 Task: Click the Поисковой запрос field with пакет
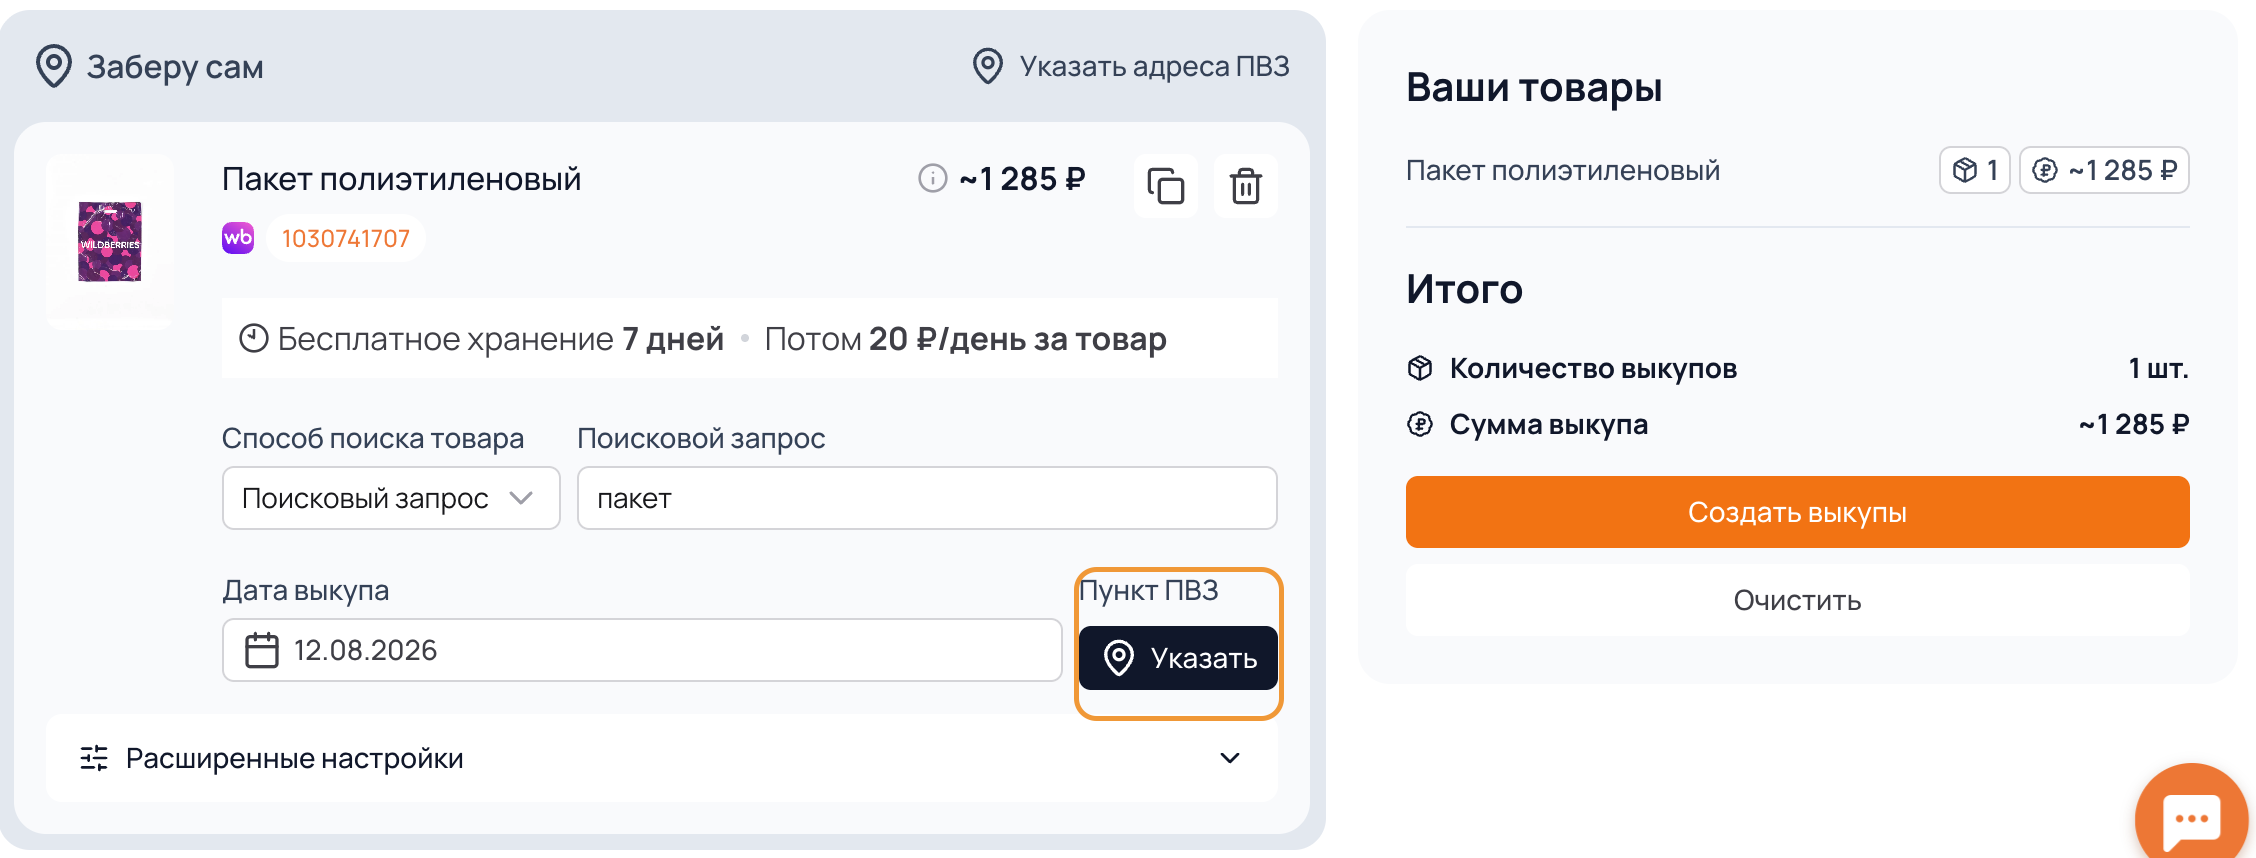[927, 498]
